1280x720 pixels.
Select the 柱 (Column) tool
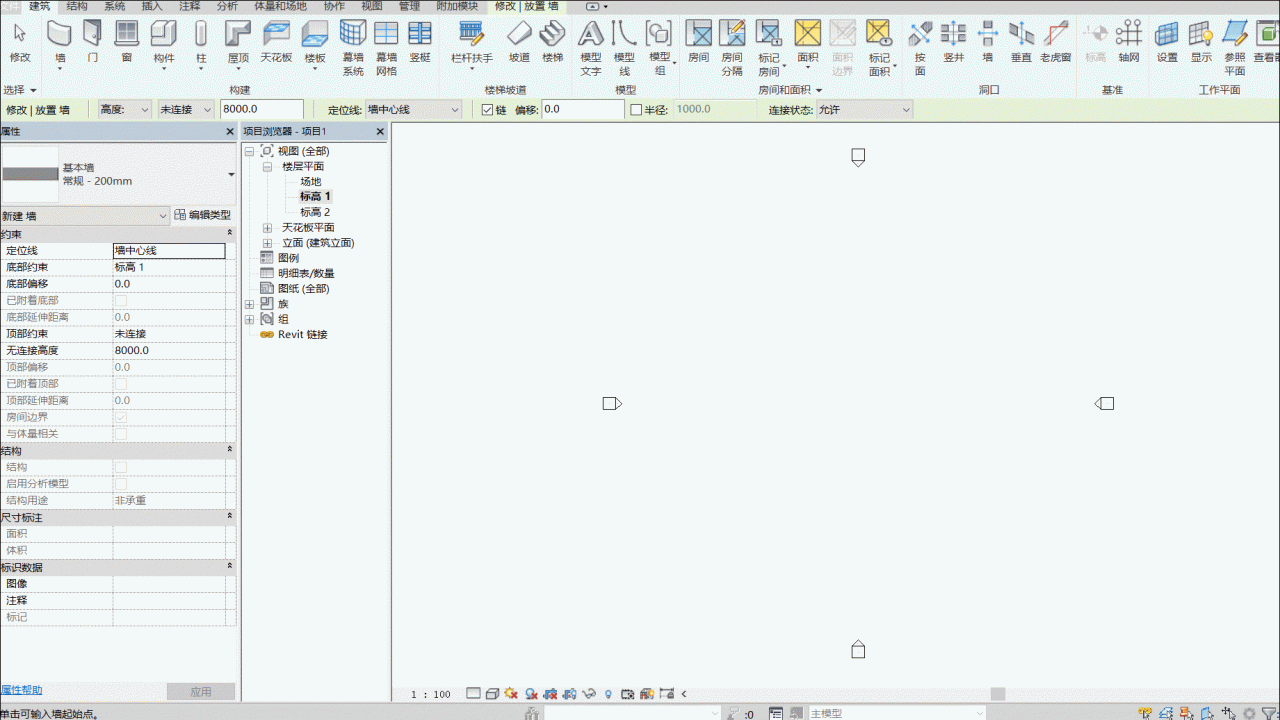(x=201, y=42)
